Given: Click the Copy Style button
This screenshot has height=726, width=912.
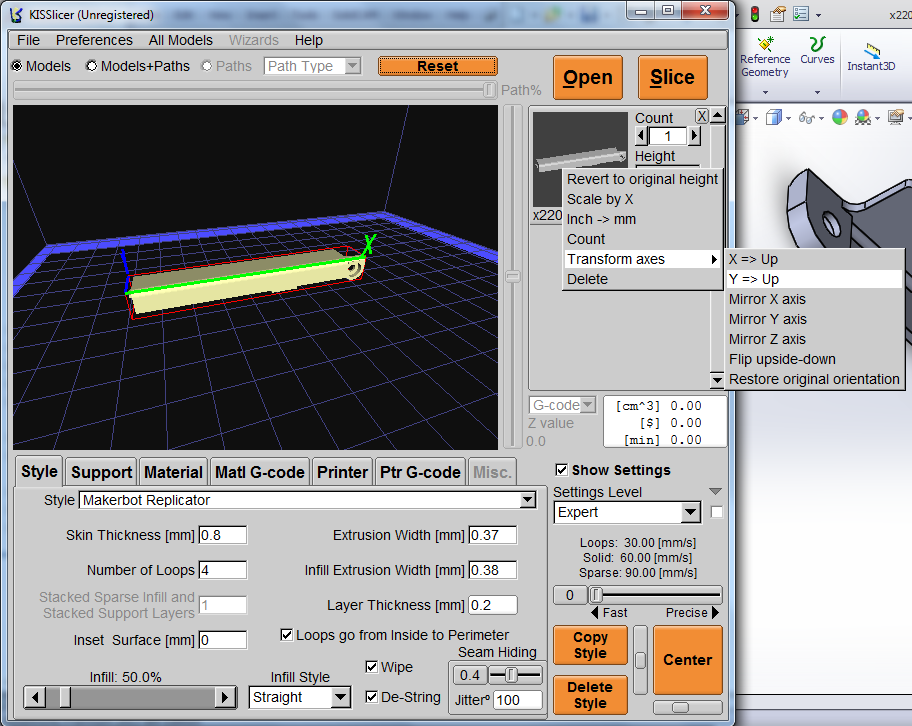Looking at the screenshot, I should click(x=590, y=645).
